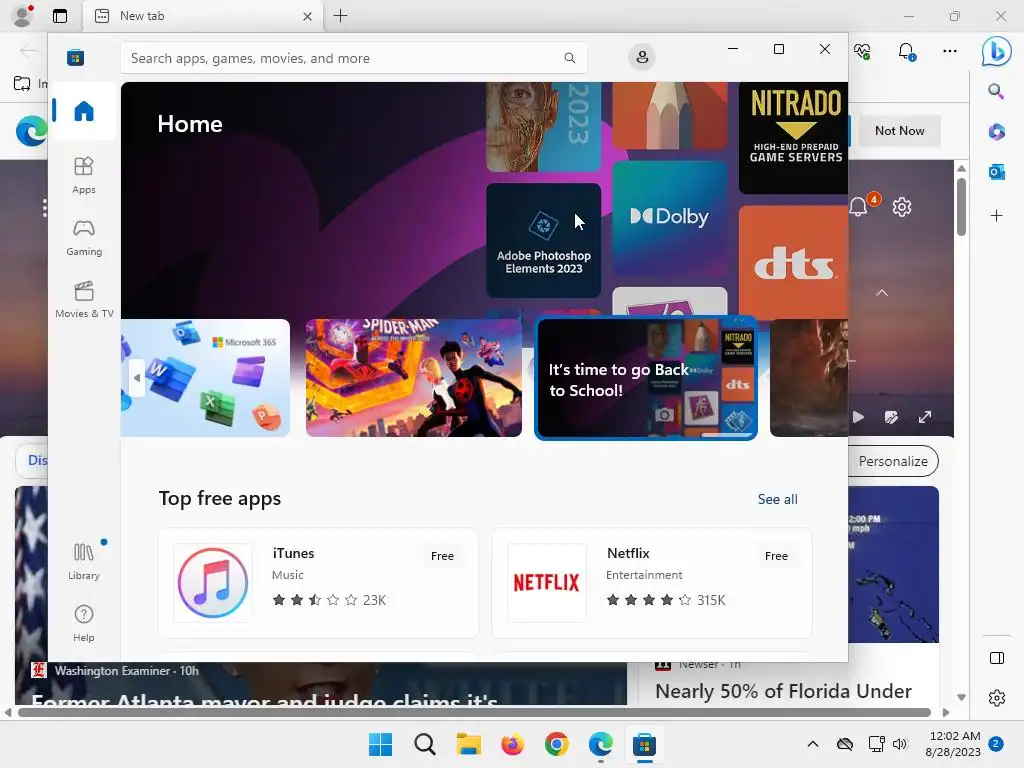Open Nearly 50% of Florida news headline
Image resolution: width=1024 pixels, height=768 pixels.
783,691
